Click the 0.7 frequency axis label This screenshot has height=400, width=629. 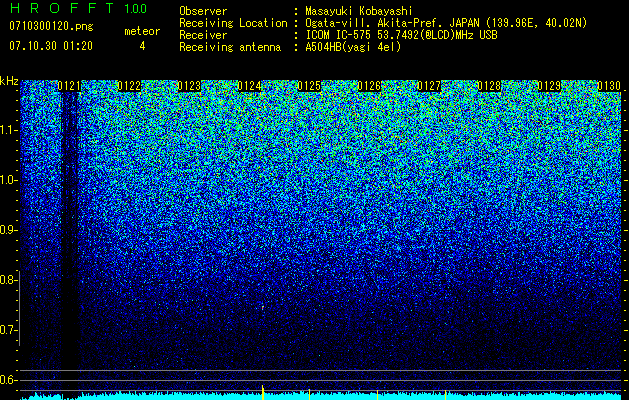tap(8, 330)
